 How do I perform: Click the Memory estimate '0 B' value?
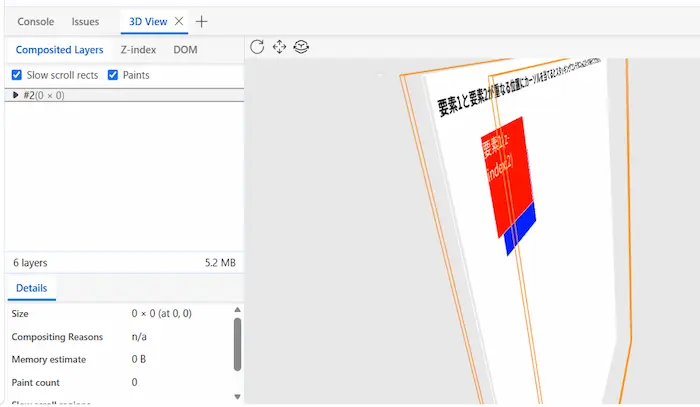pyautogui.click(x=139, y=359)
